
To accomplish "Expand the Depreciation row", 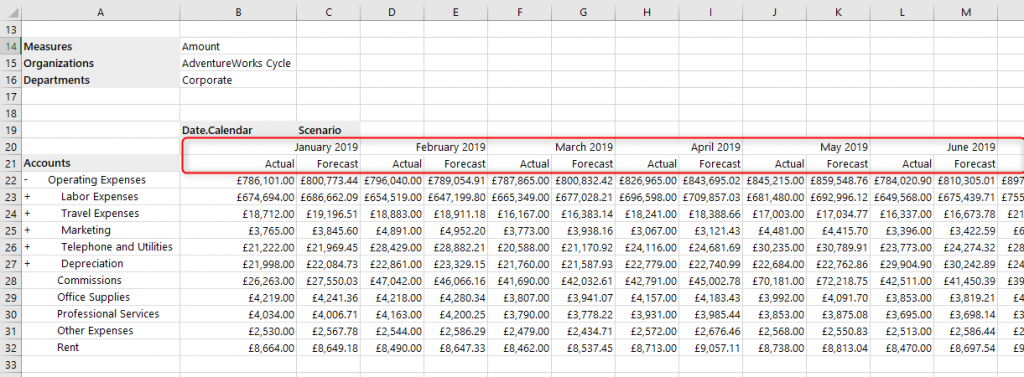I will tap(27, 264).
